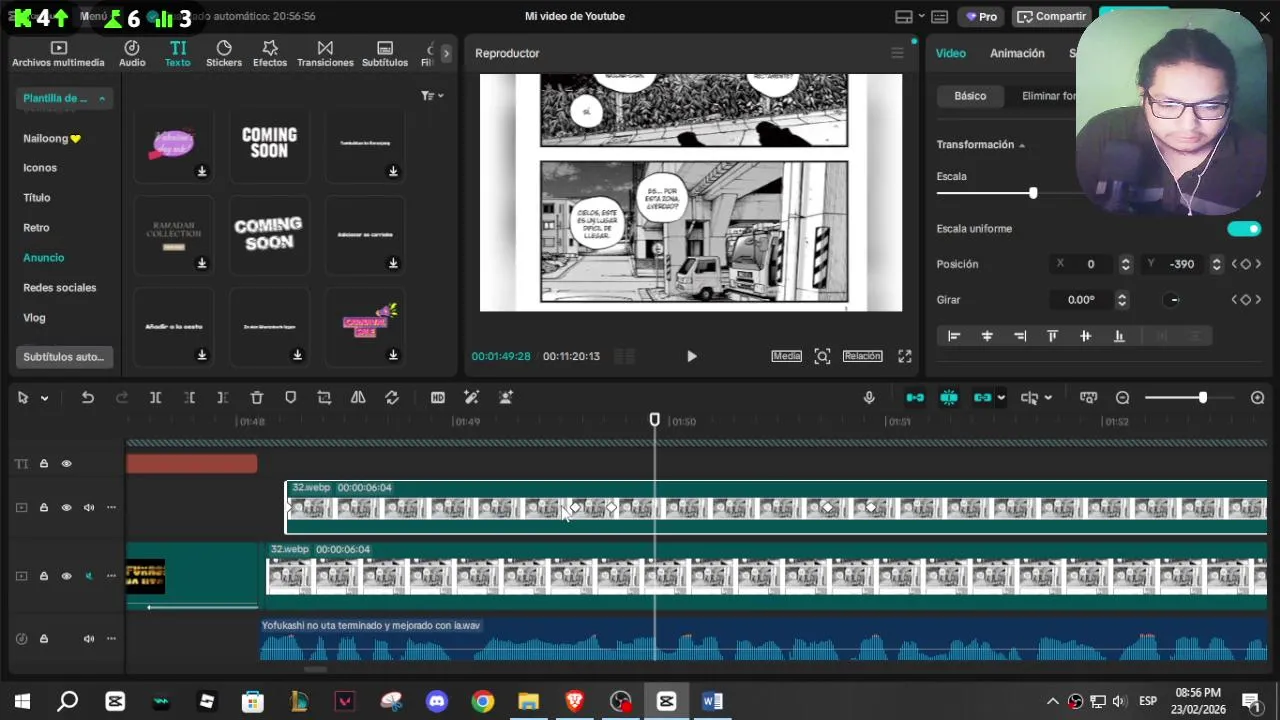Viewport: 1280px width, 720px height.
Task: Toggle auto-snapping in timeline toolbar
Action: (x=949, y=398)
